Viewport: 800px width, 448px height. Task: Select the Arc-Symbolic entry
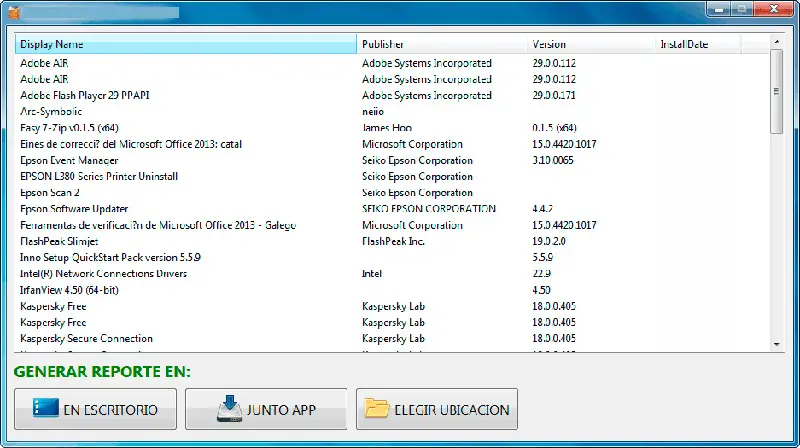point(392,111)
